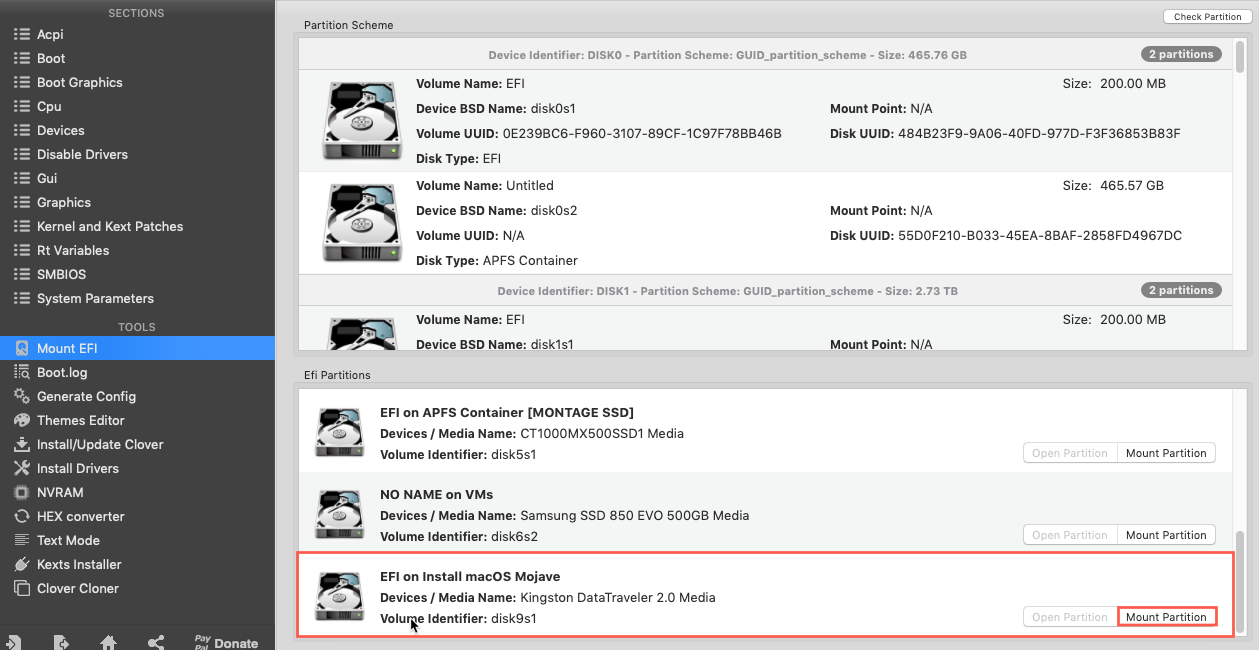Click the 'Disk Type: APFS Container' text
The image size is (1259, 650).
click(x=497, y=260)
